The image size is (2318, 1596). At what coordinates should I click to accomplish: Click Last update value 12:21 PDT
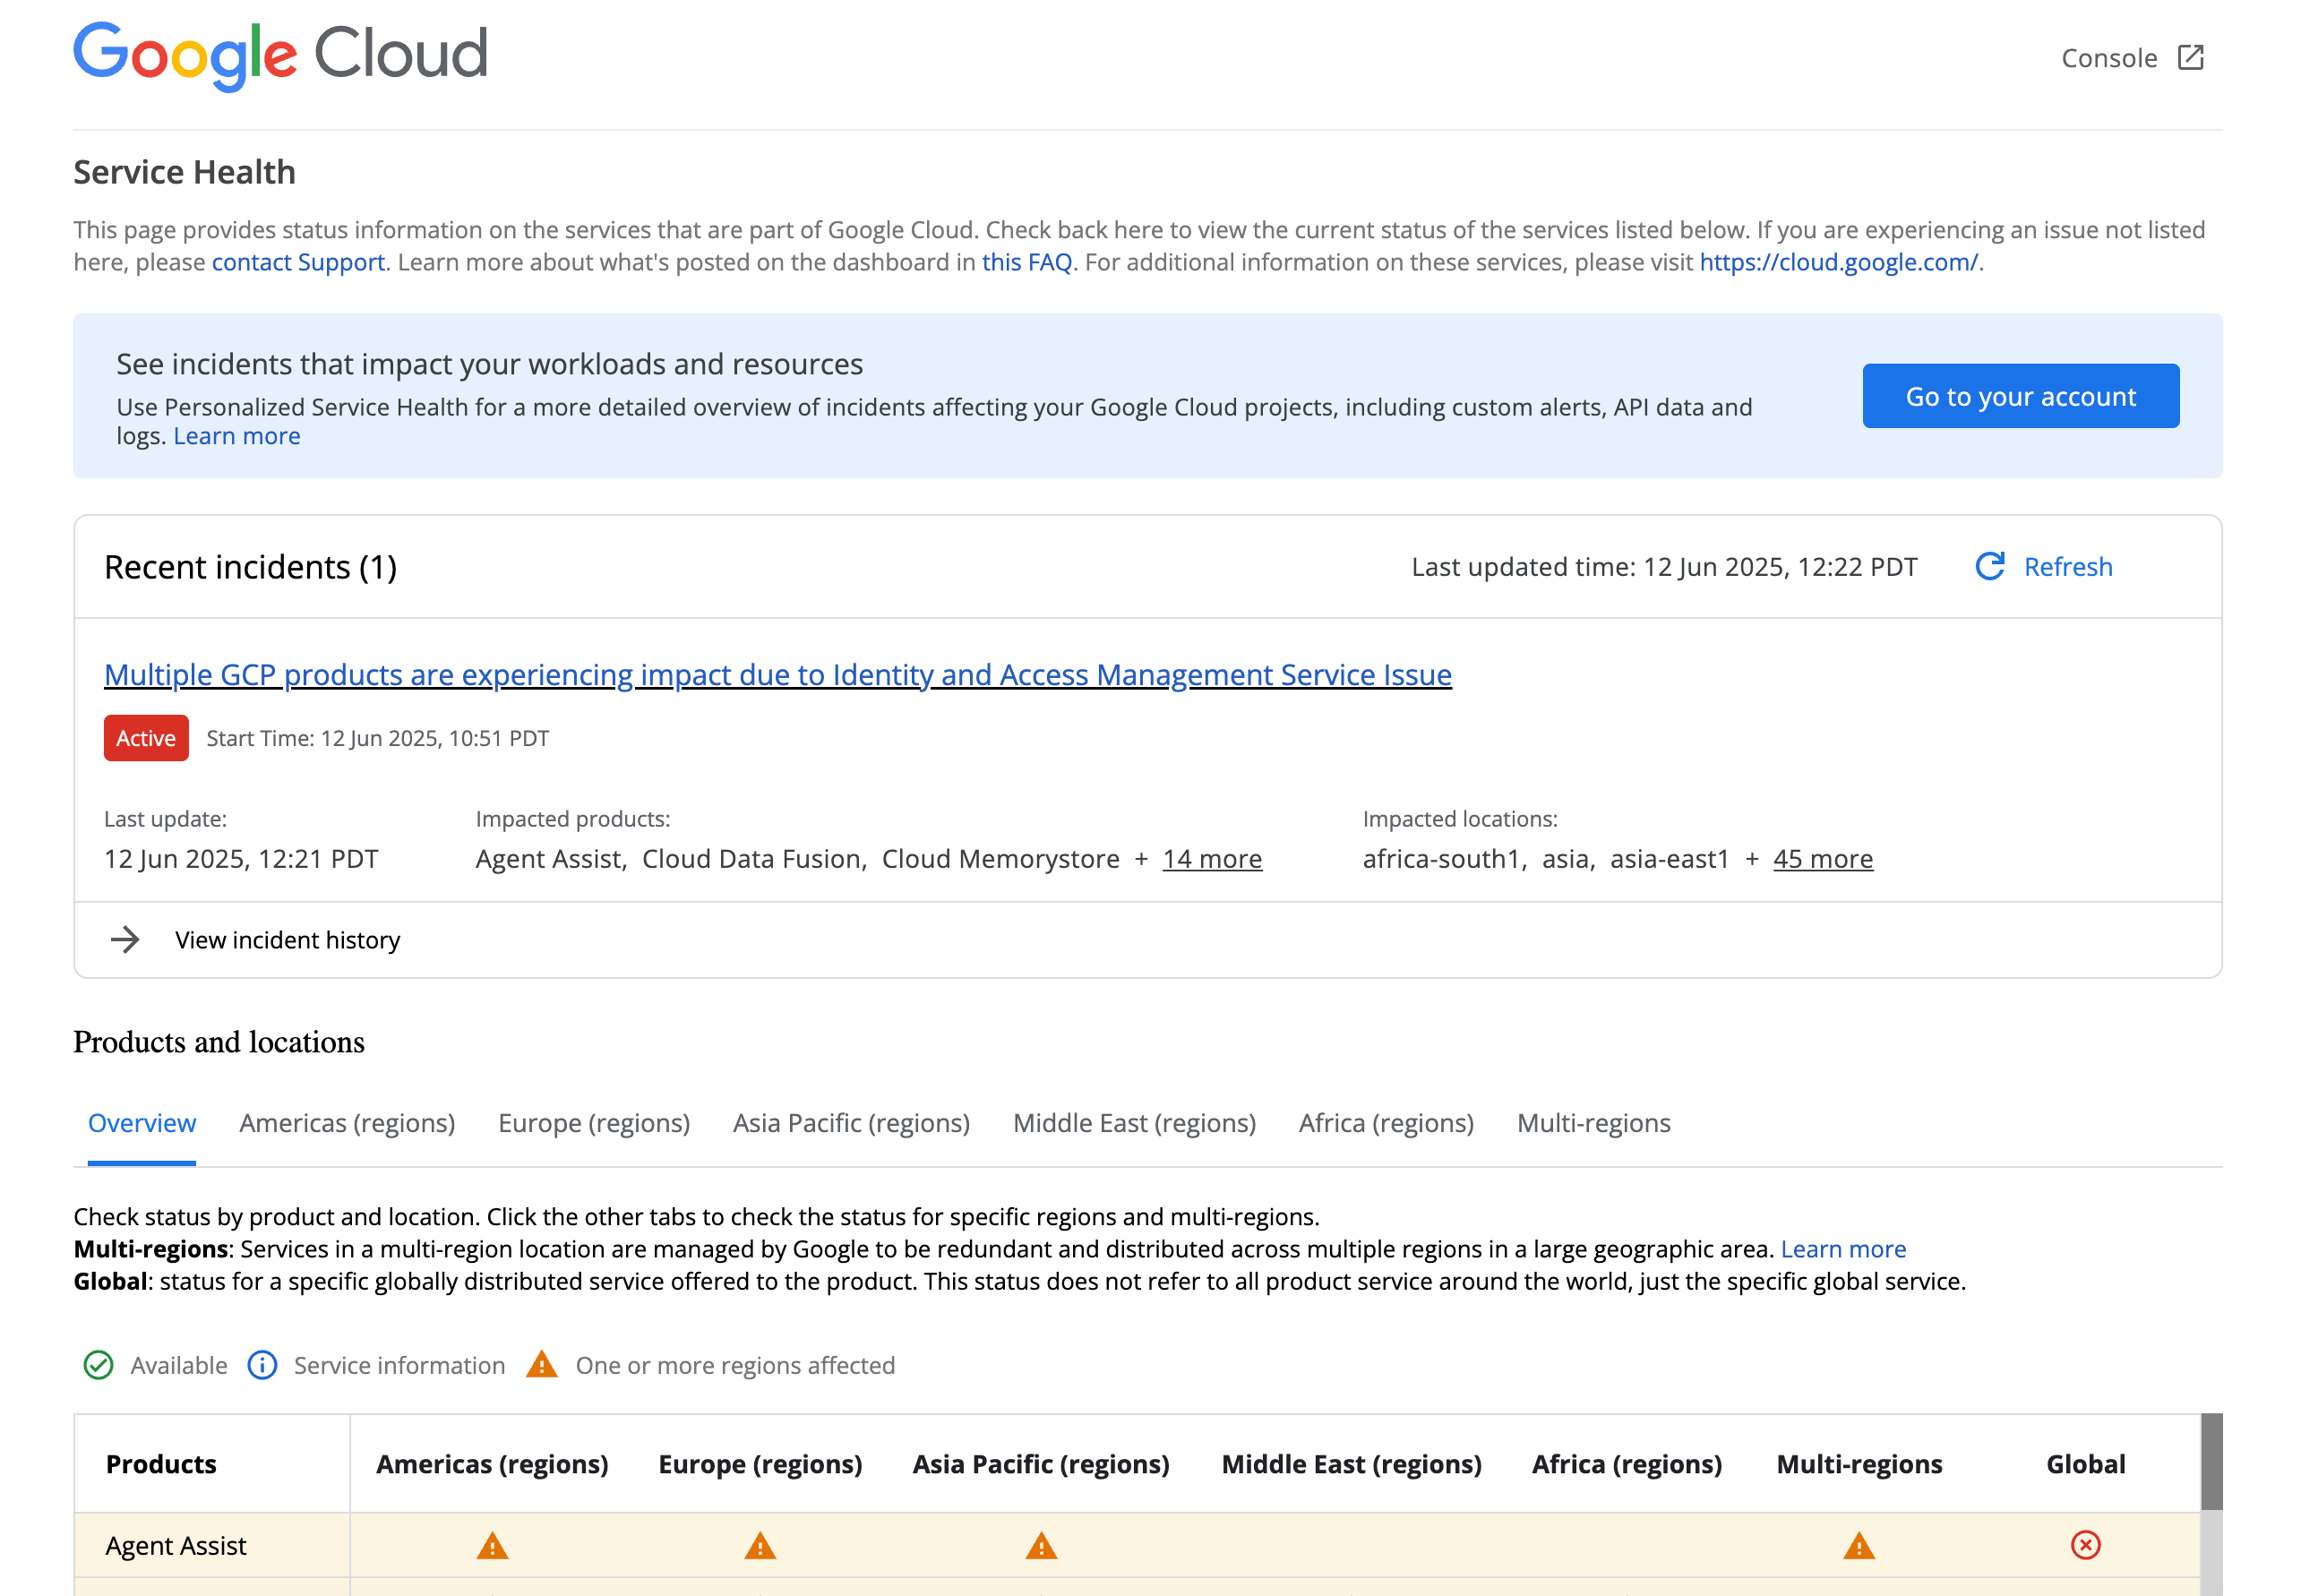[x=241, y=859]
